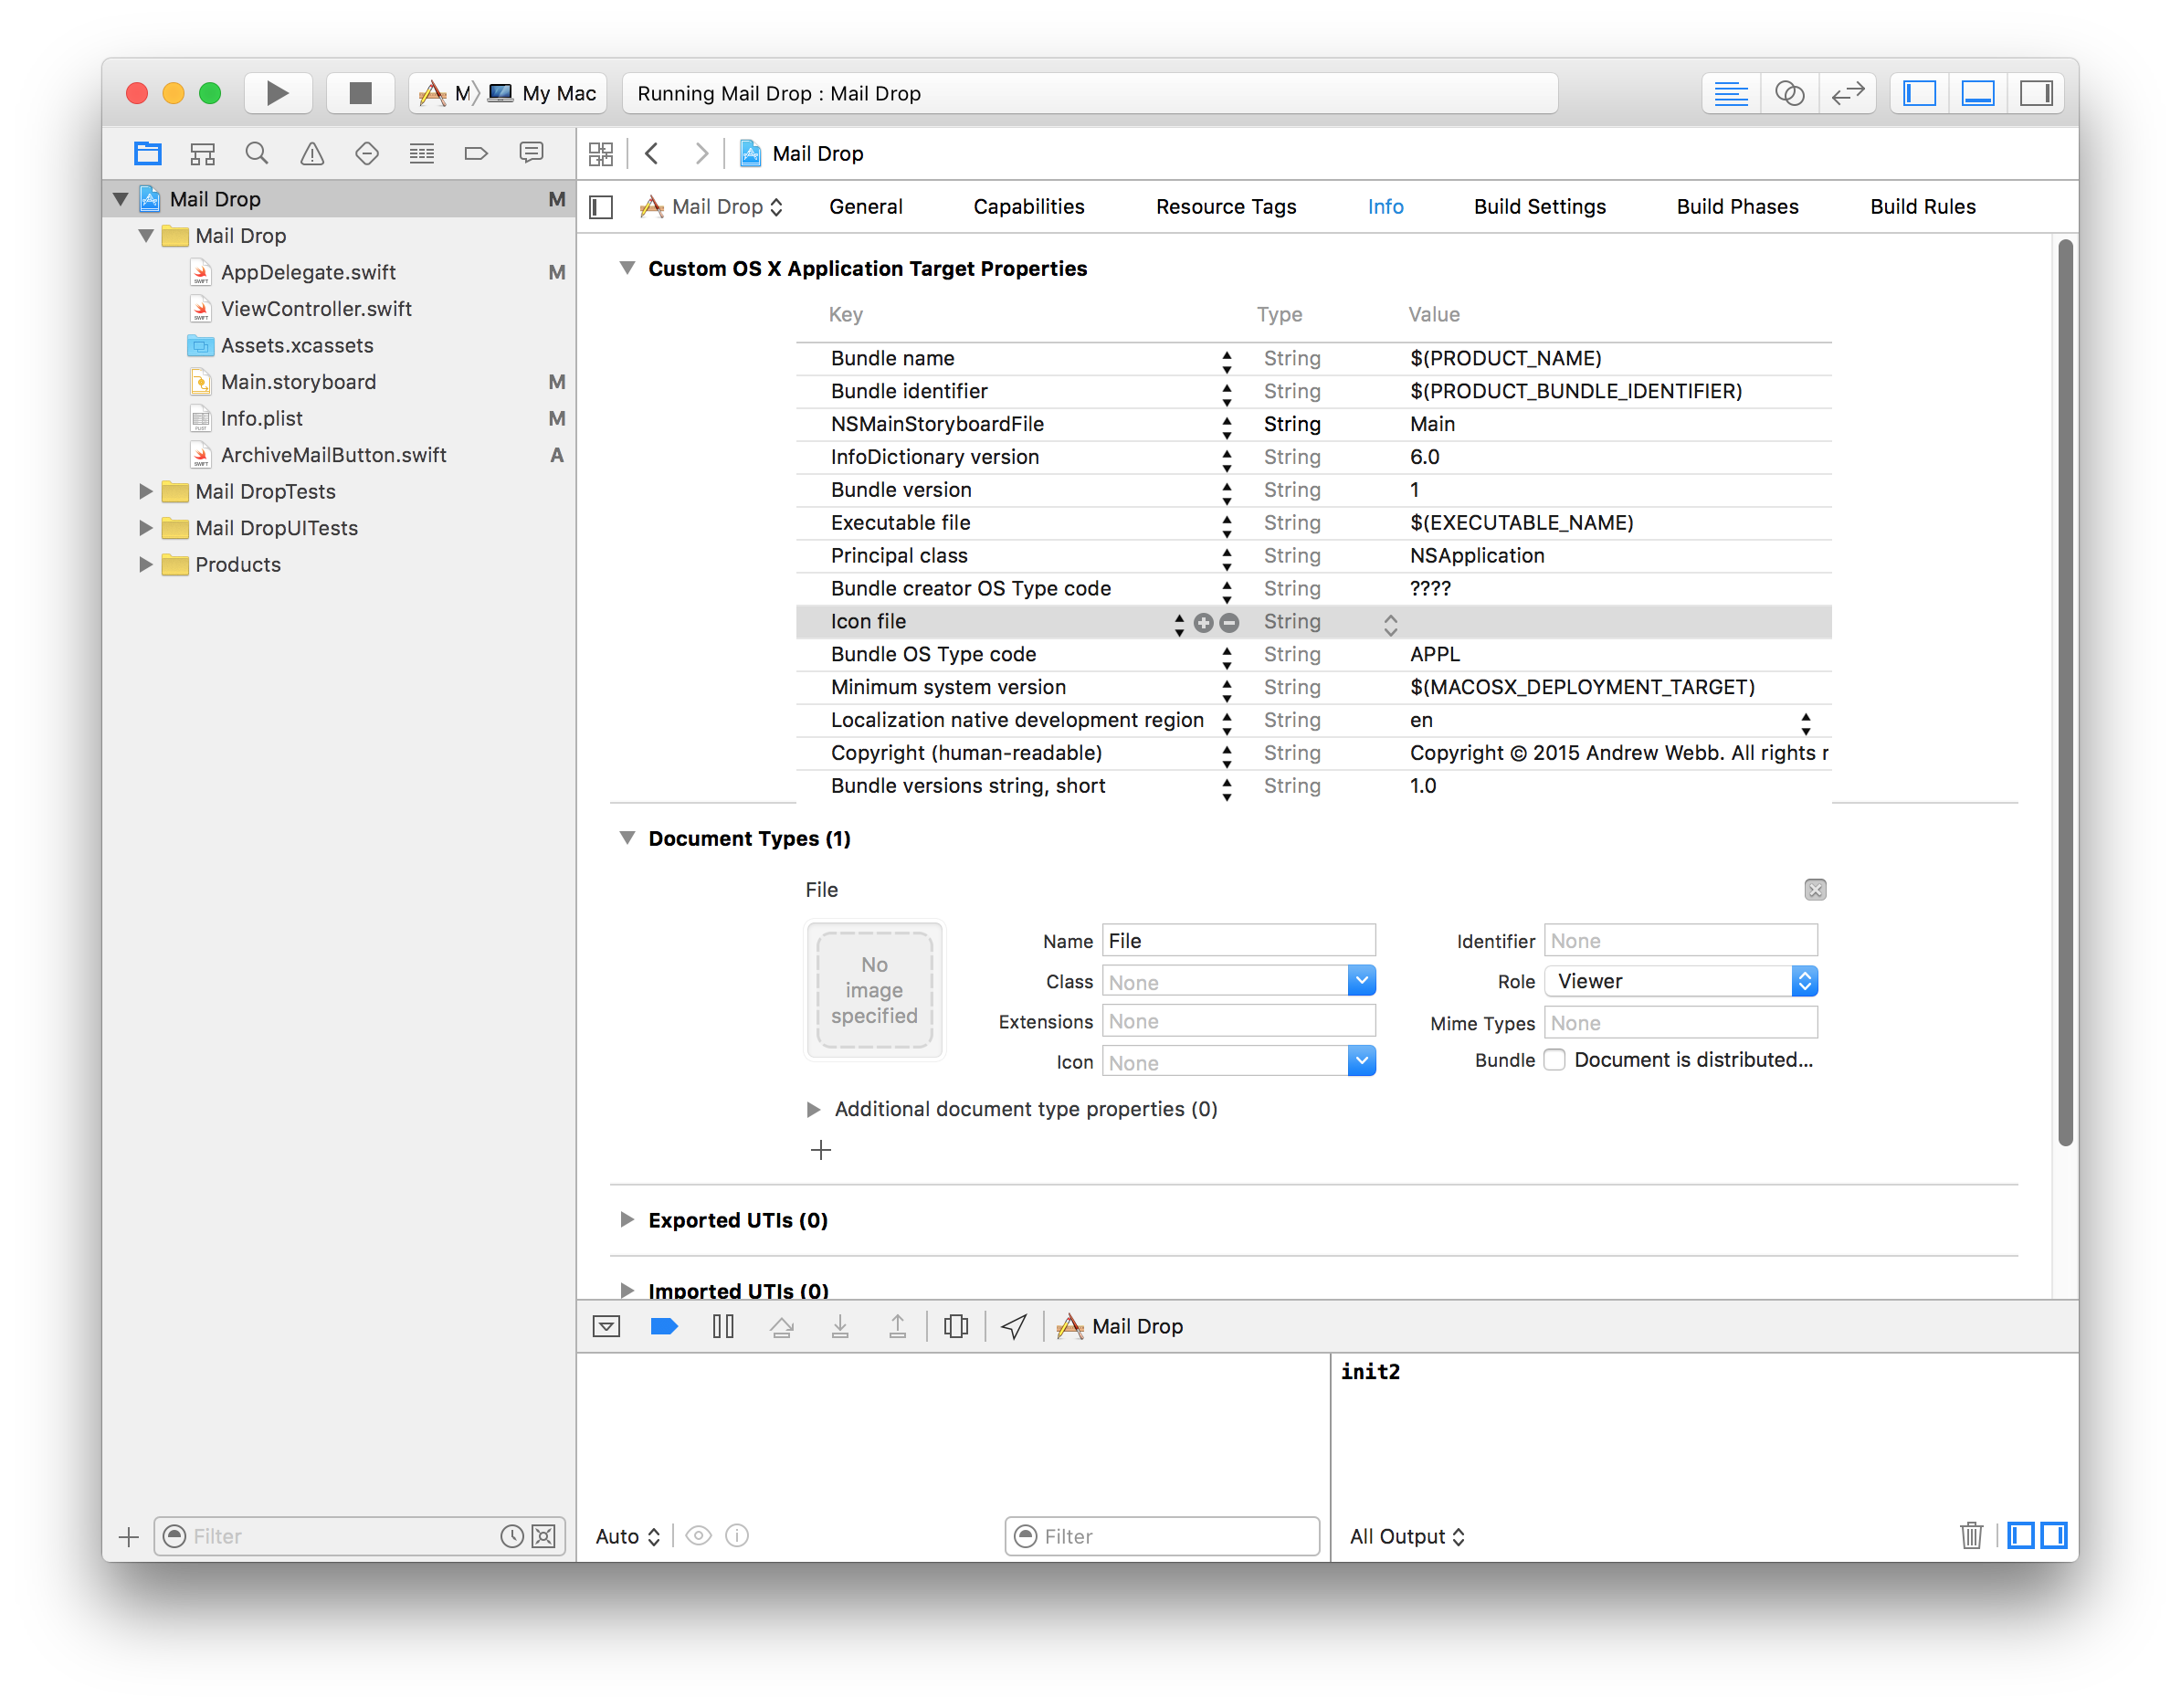Remove the Icon file row
The image size is (2181, 1708).
1230,623
